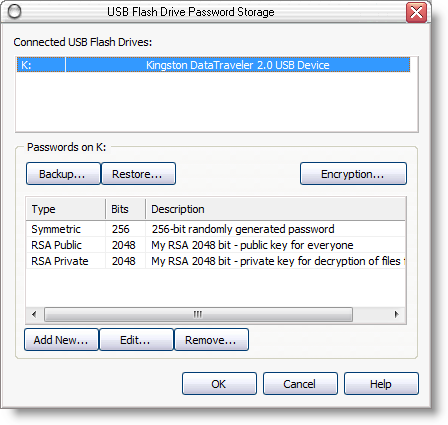This screenshot has width=448, height=425.
Task: Click the Restore... button
Action: [138, 174]
